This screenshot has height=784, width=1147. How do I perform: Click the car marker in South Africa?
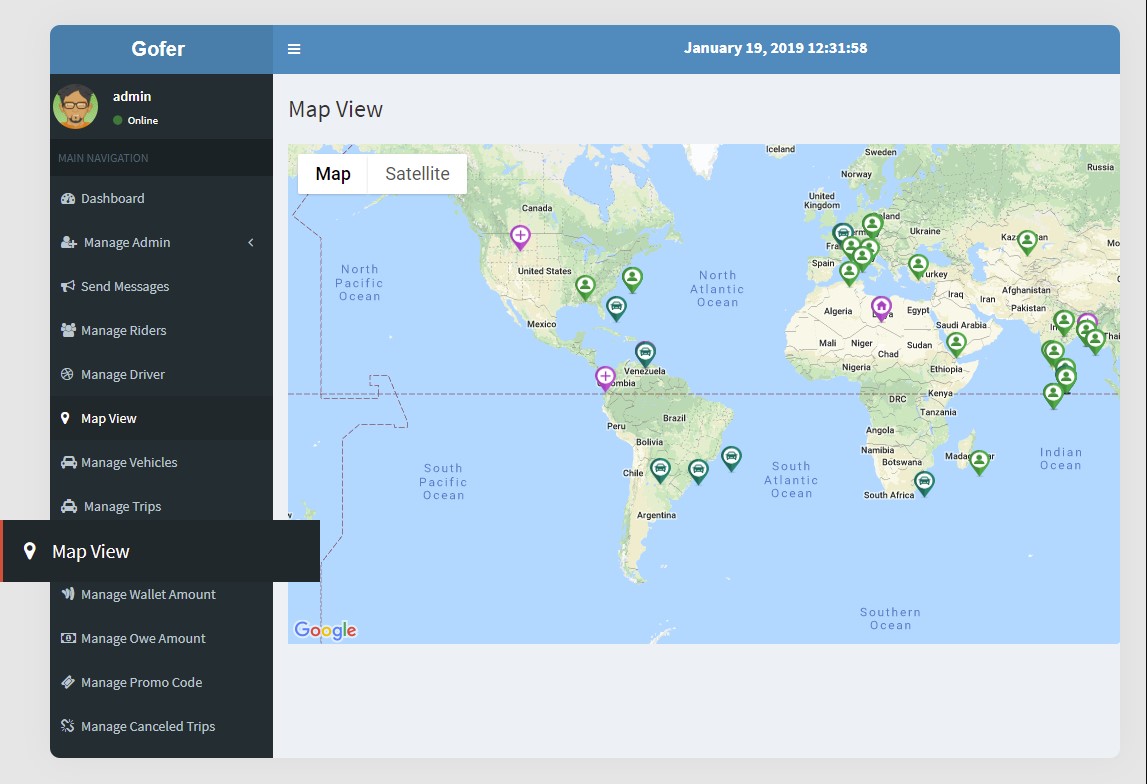click(x=925, y=482)
